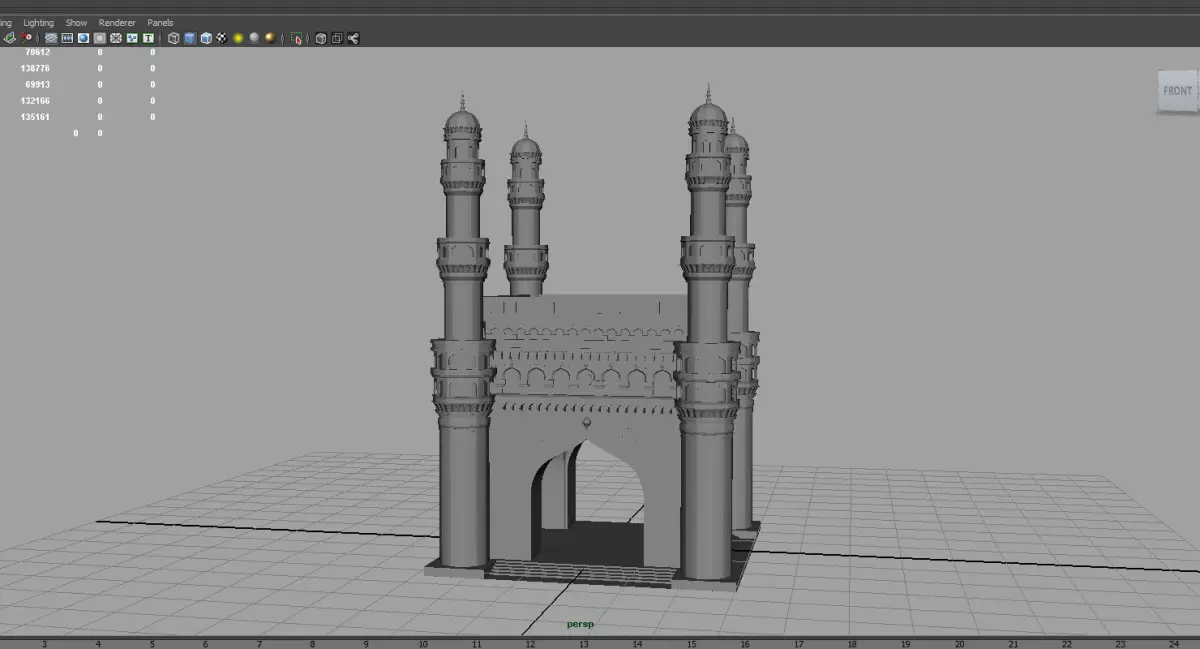Jump to frame 20 on timeline
Image resolution: width=1200 pixels, height=649 pixels.
coord(959,644)
